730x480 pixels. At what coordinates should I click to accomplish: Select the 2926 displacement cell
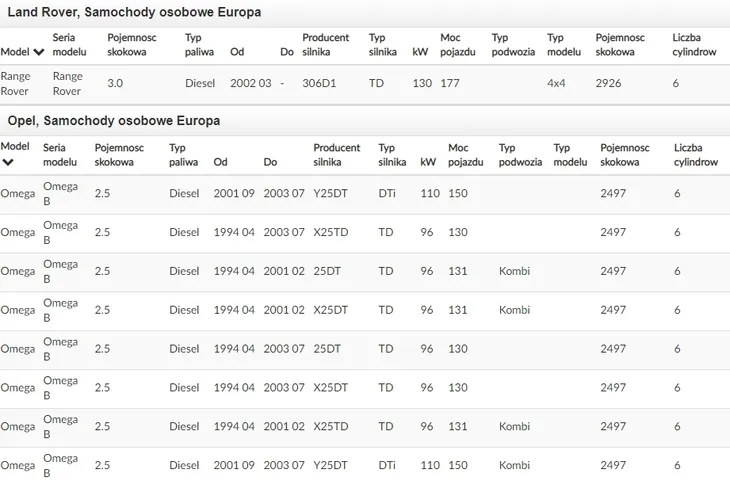click(608, 83)
